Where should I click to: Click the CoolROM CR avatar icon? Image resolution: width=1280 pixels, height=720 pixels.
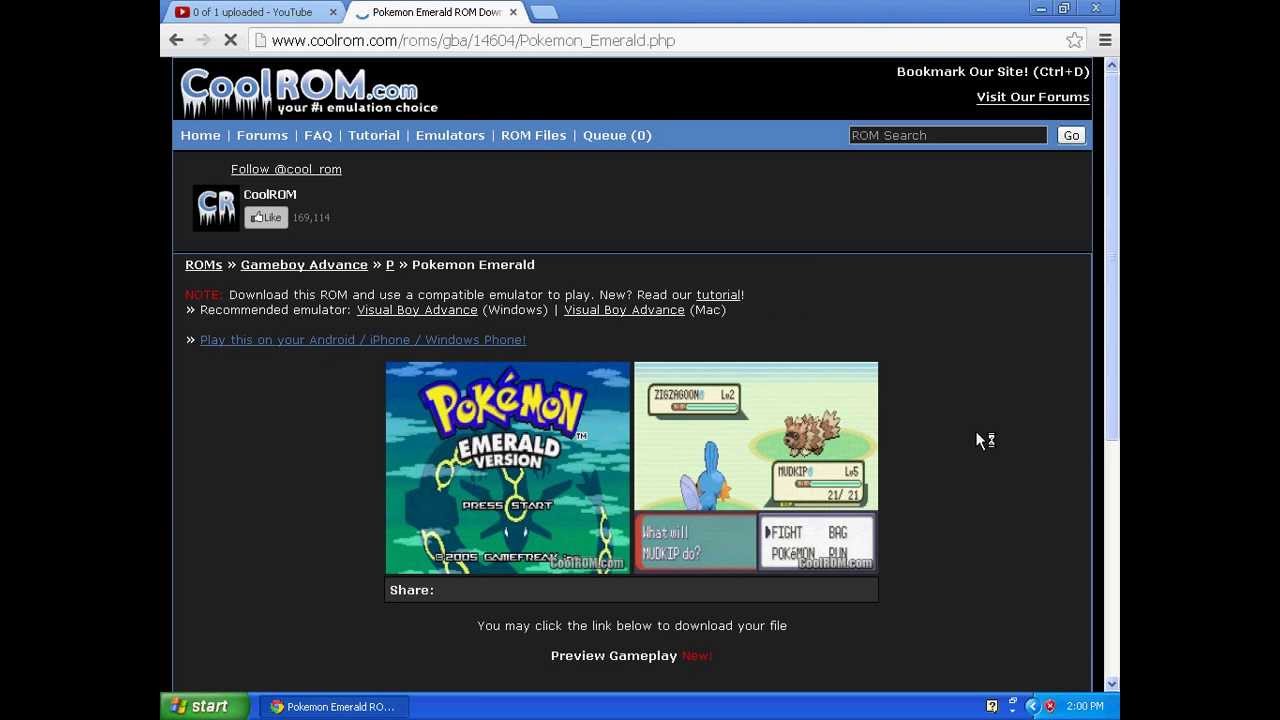pos(215,207)
